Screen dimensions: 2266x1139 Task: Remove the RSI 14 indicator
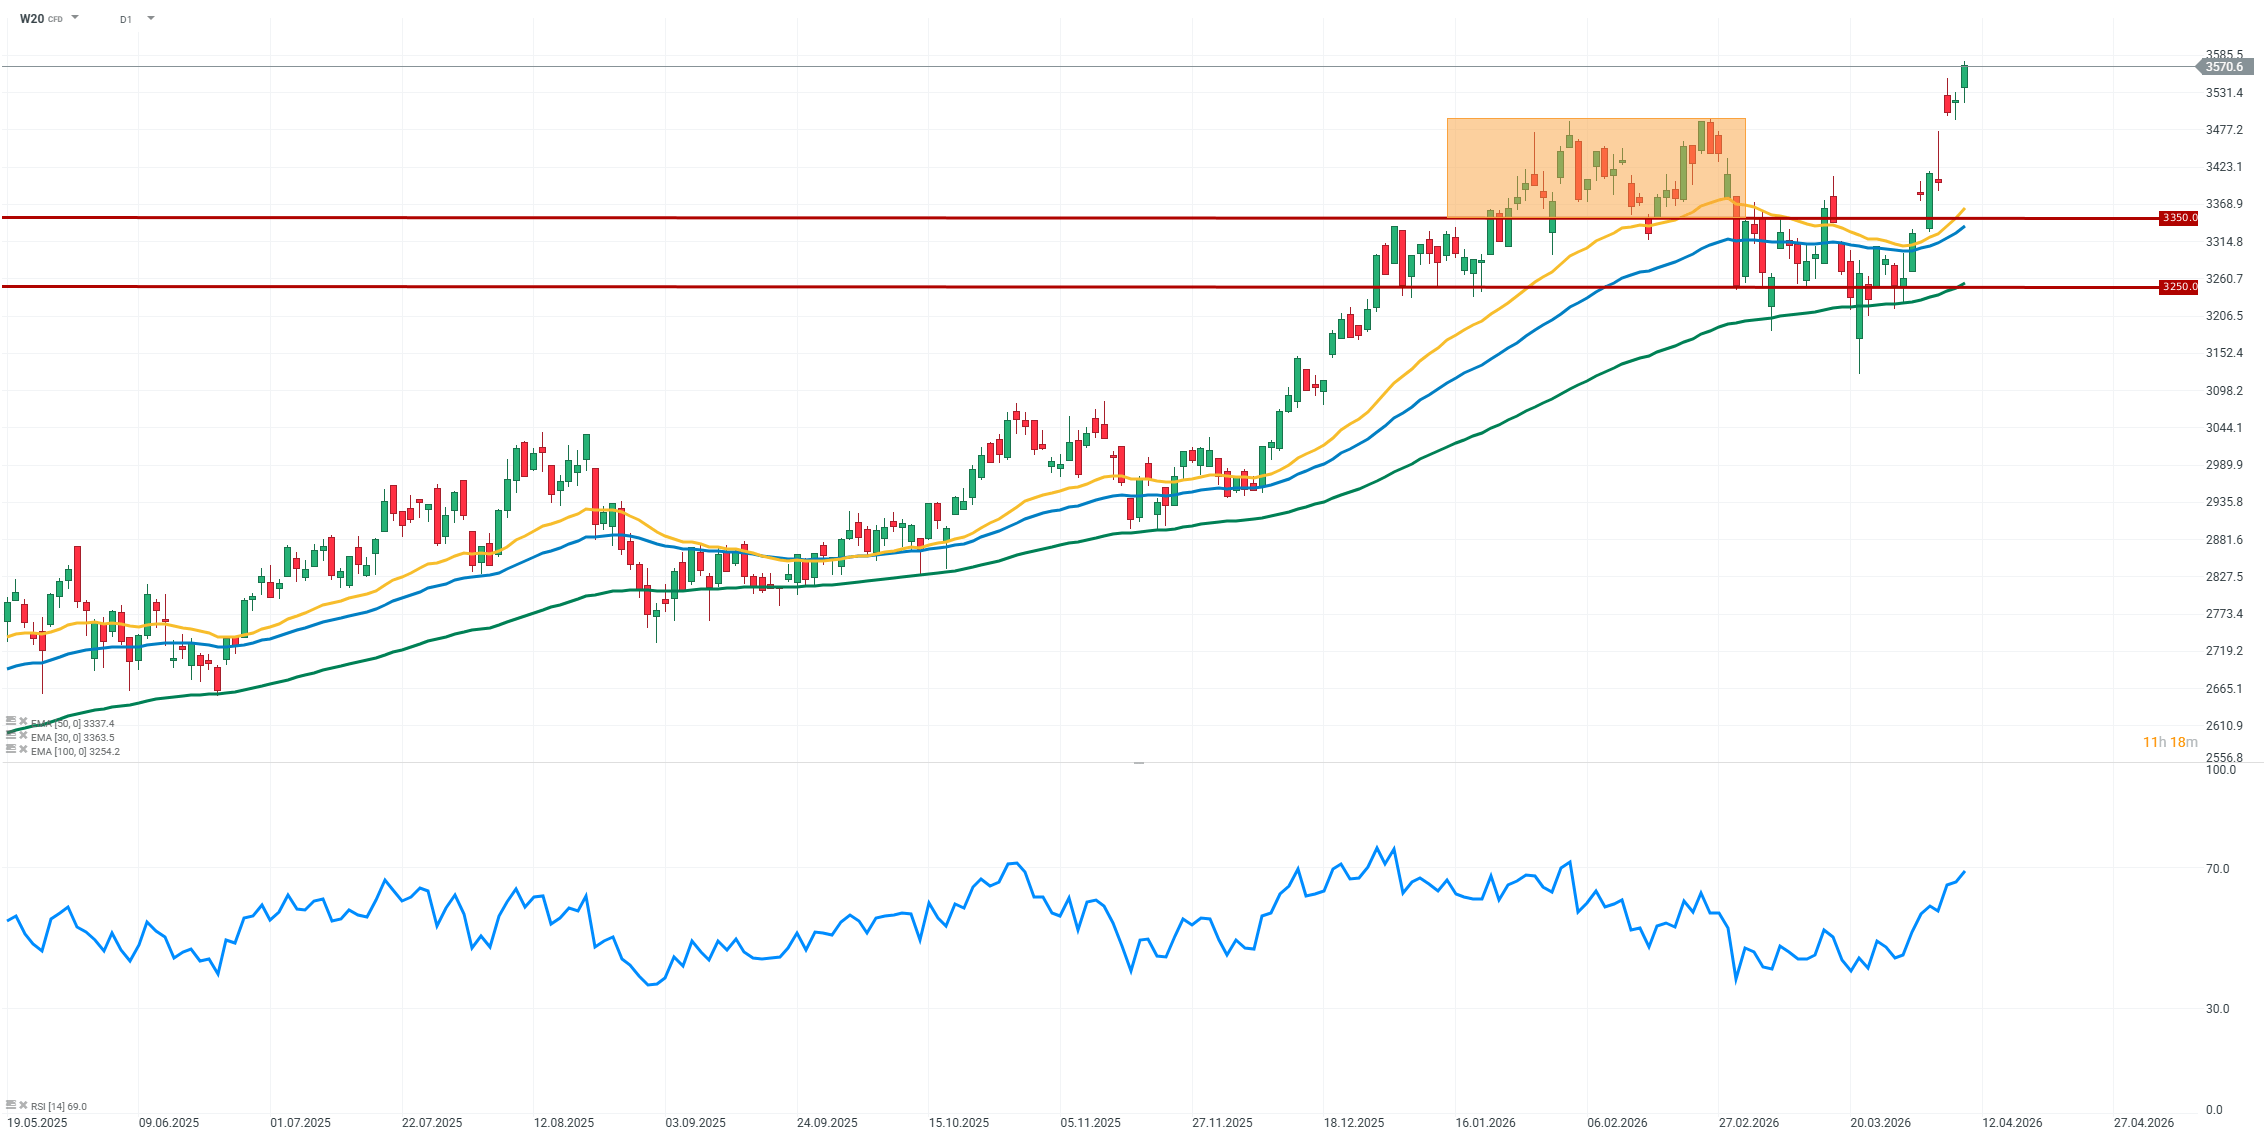click(23, 1105)
